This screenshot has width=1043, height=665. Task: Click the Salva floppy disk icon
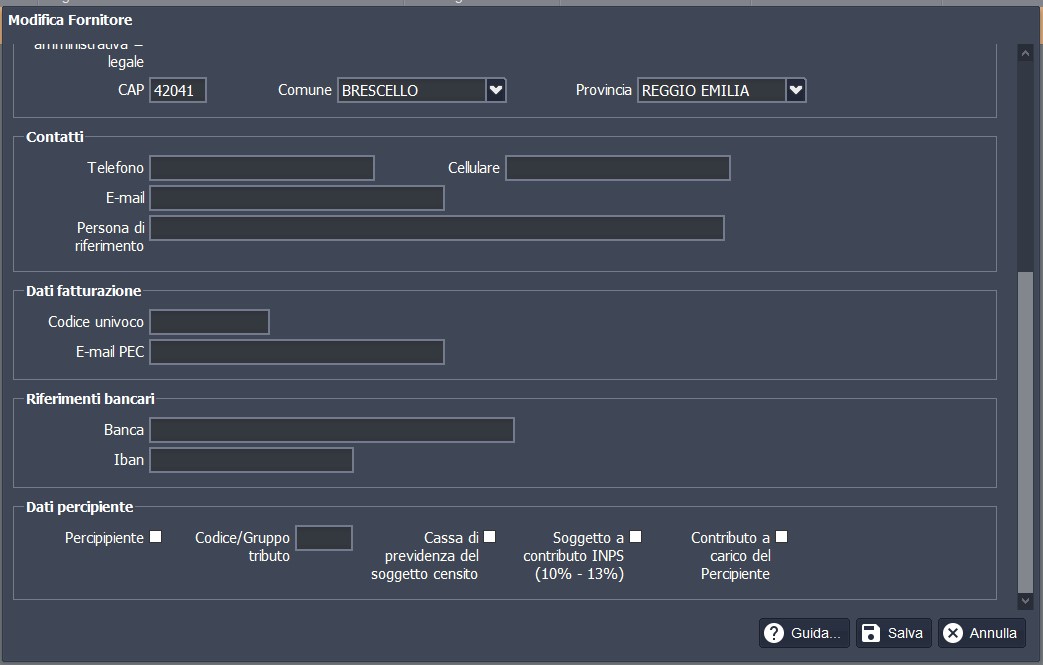coord(870,633)
